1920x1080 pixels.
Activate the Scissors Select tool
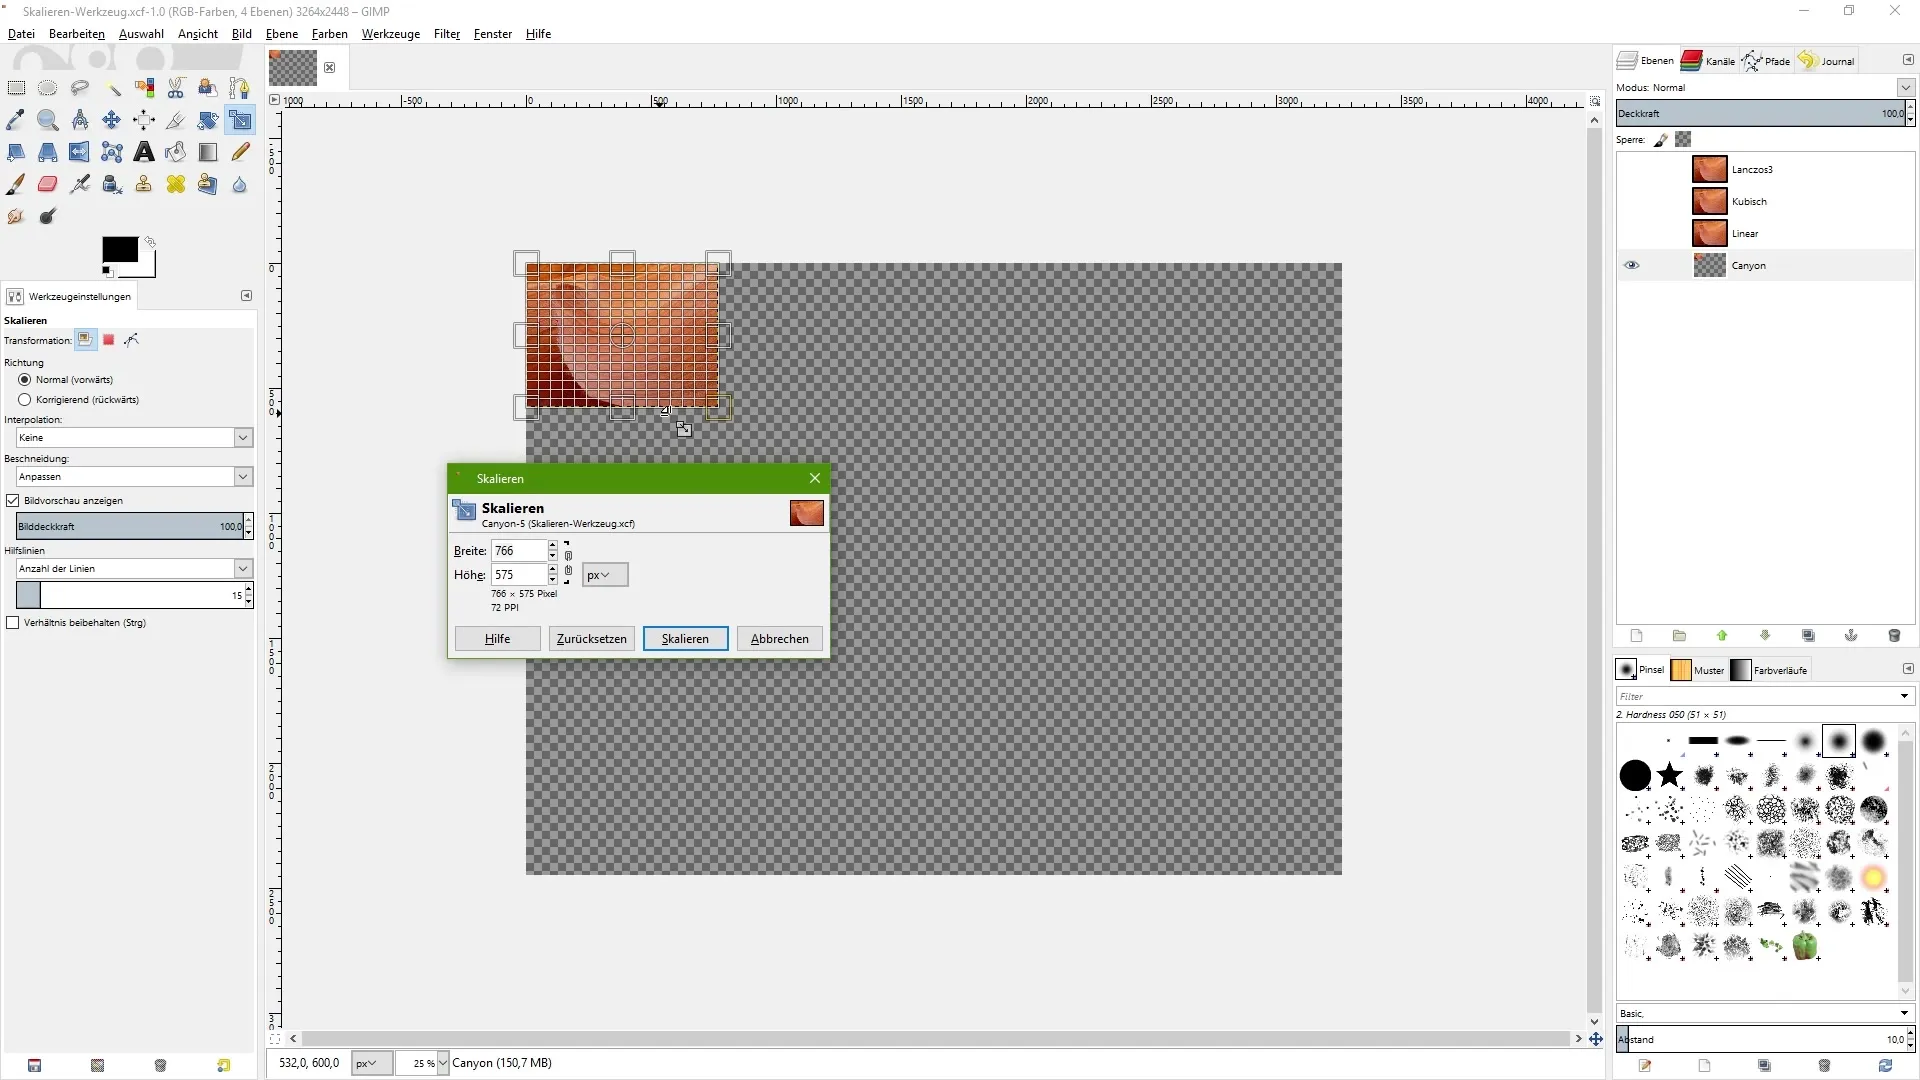176,88
